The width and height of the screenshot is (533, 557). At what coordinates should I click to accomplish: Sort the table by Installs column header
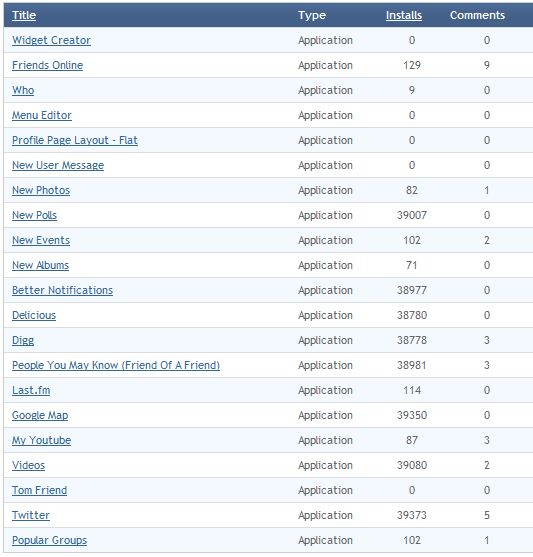[404, 15]
